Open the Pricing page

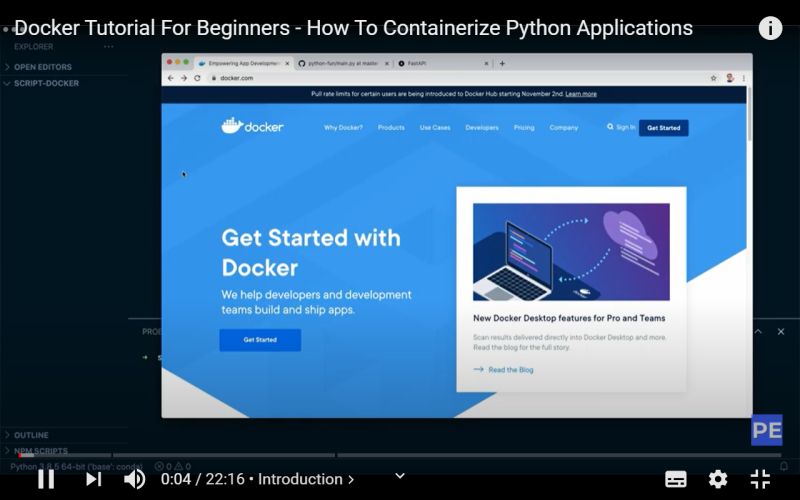524,128
